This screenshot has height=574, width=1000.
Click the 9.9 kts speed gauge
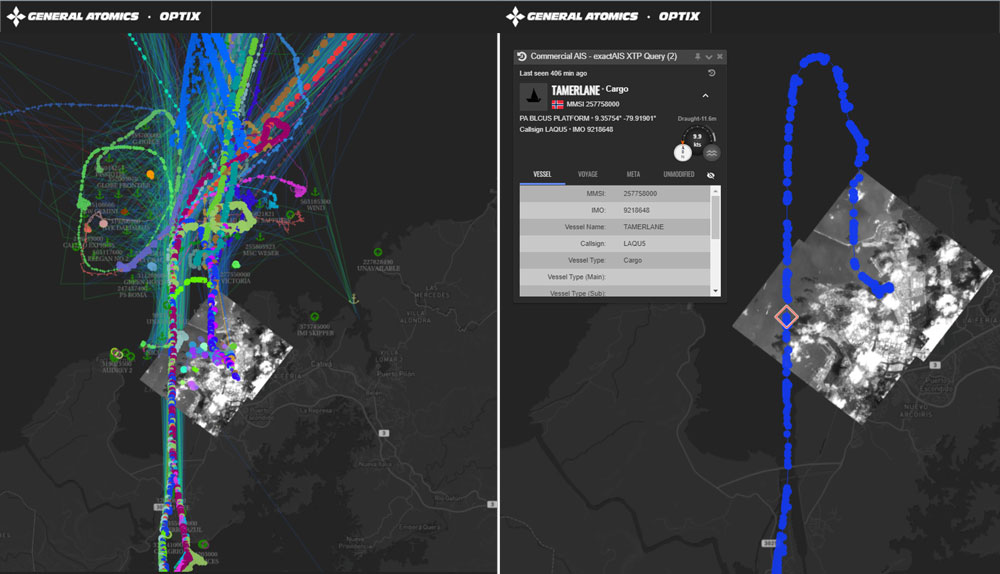(699, 138)
